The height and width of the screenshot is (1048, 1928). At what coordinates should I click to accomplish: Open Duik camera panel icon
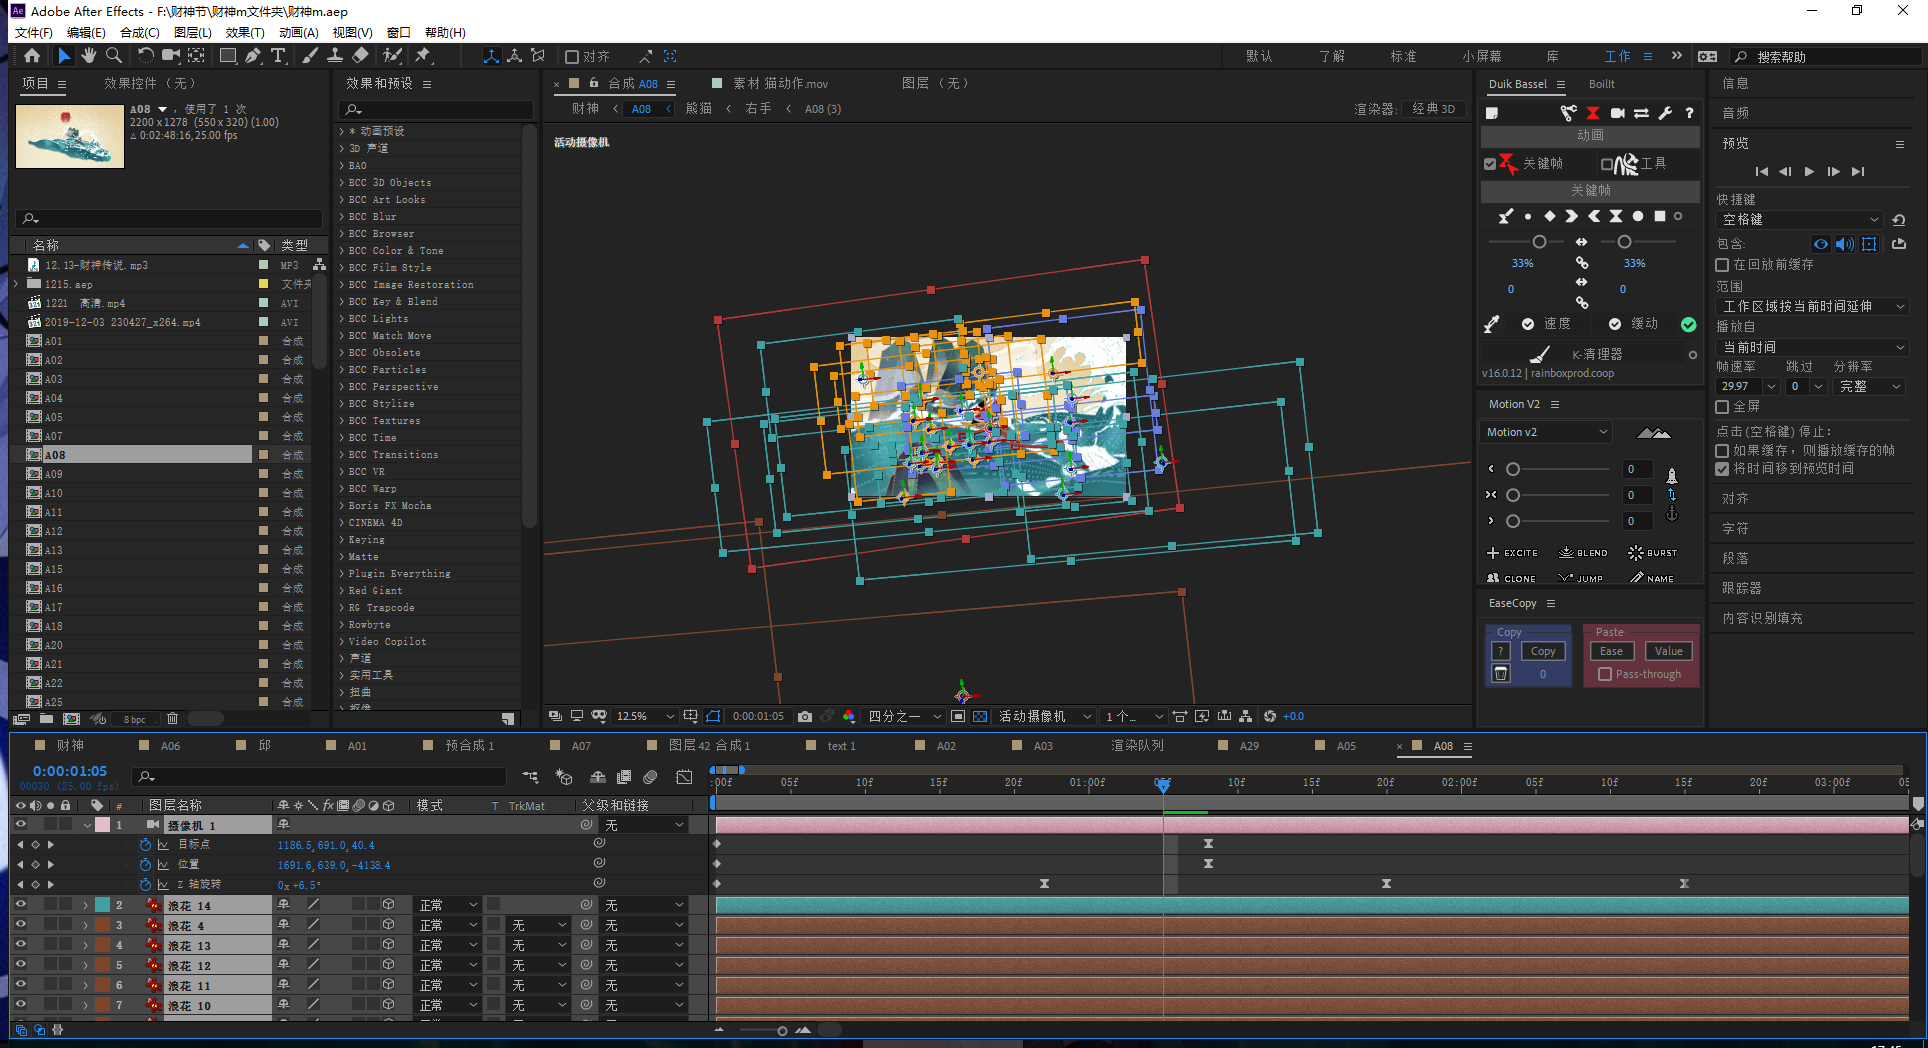1617,113
